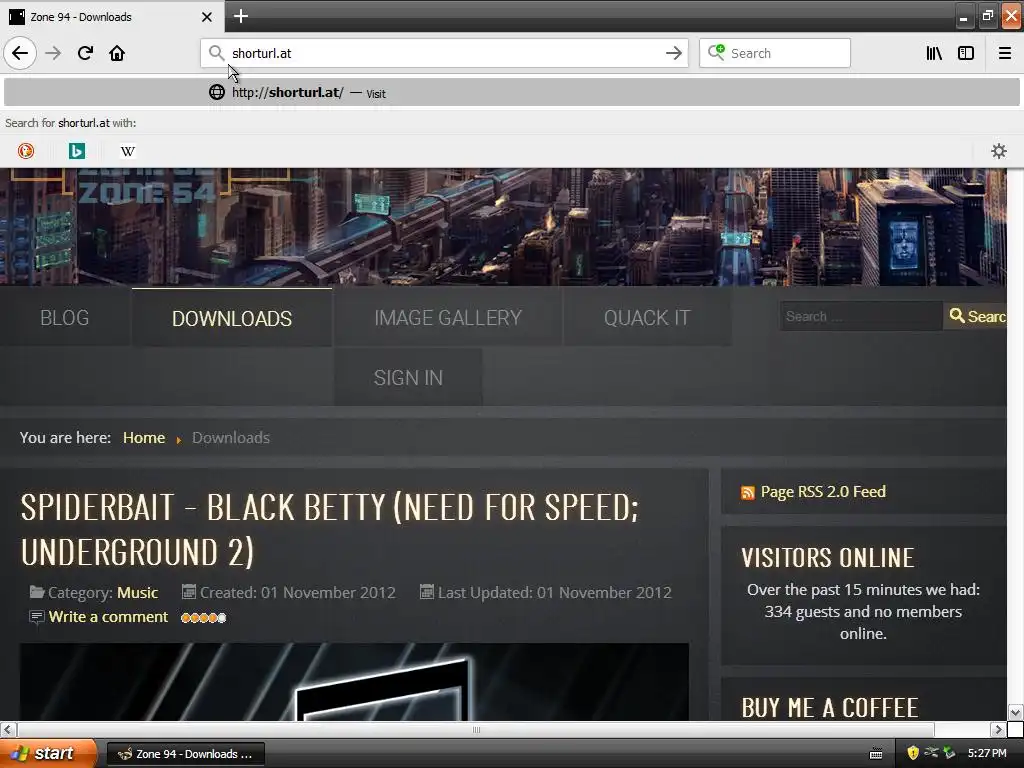1024x768 pixels.
Task: Click the website search input field
Action: [861, 316]
